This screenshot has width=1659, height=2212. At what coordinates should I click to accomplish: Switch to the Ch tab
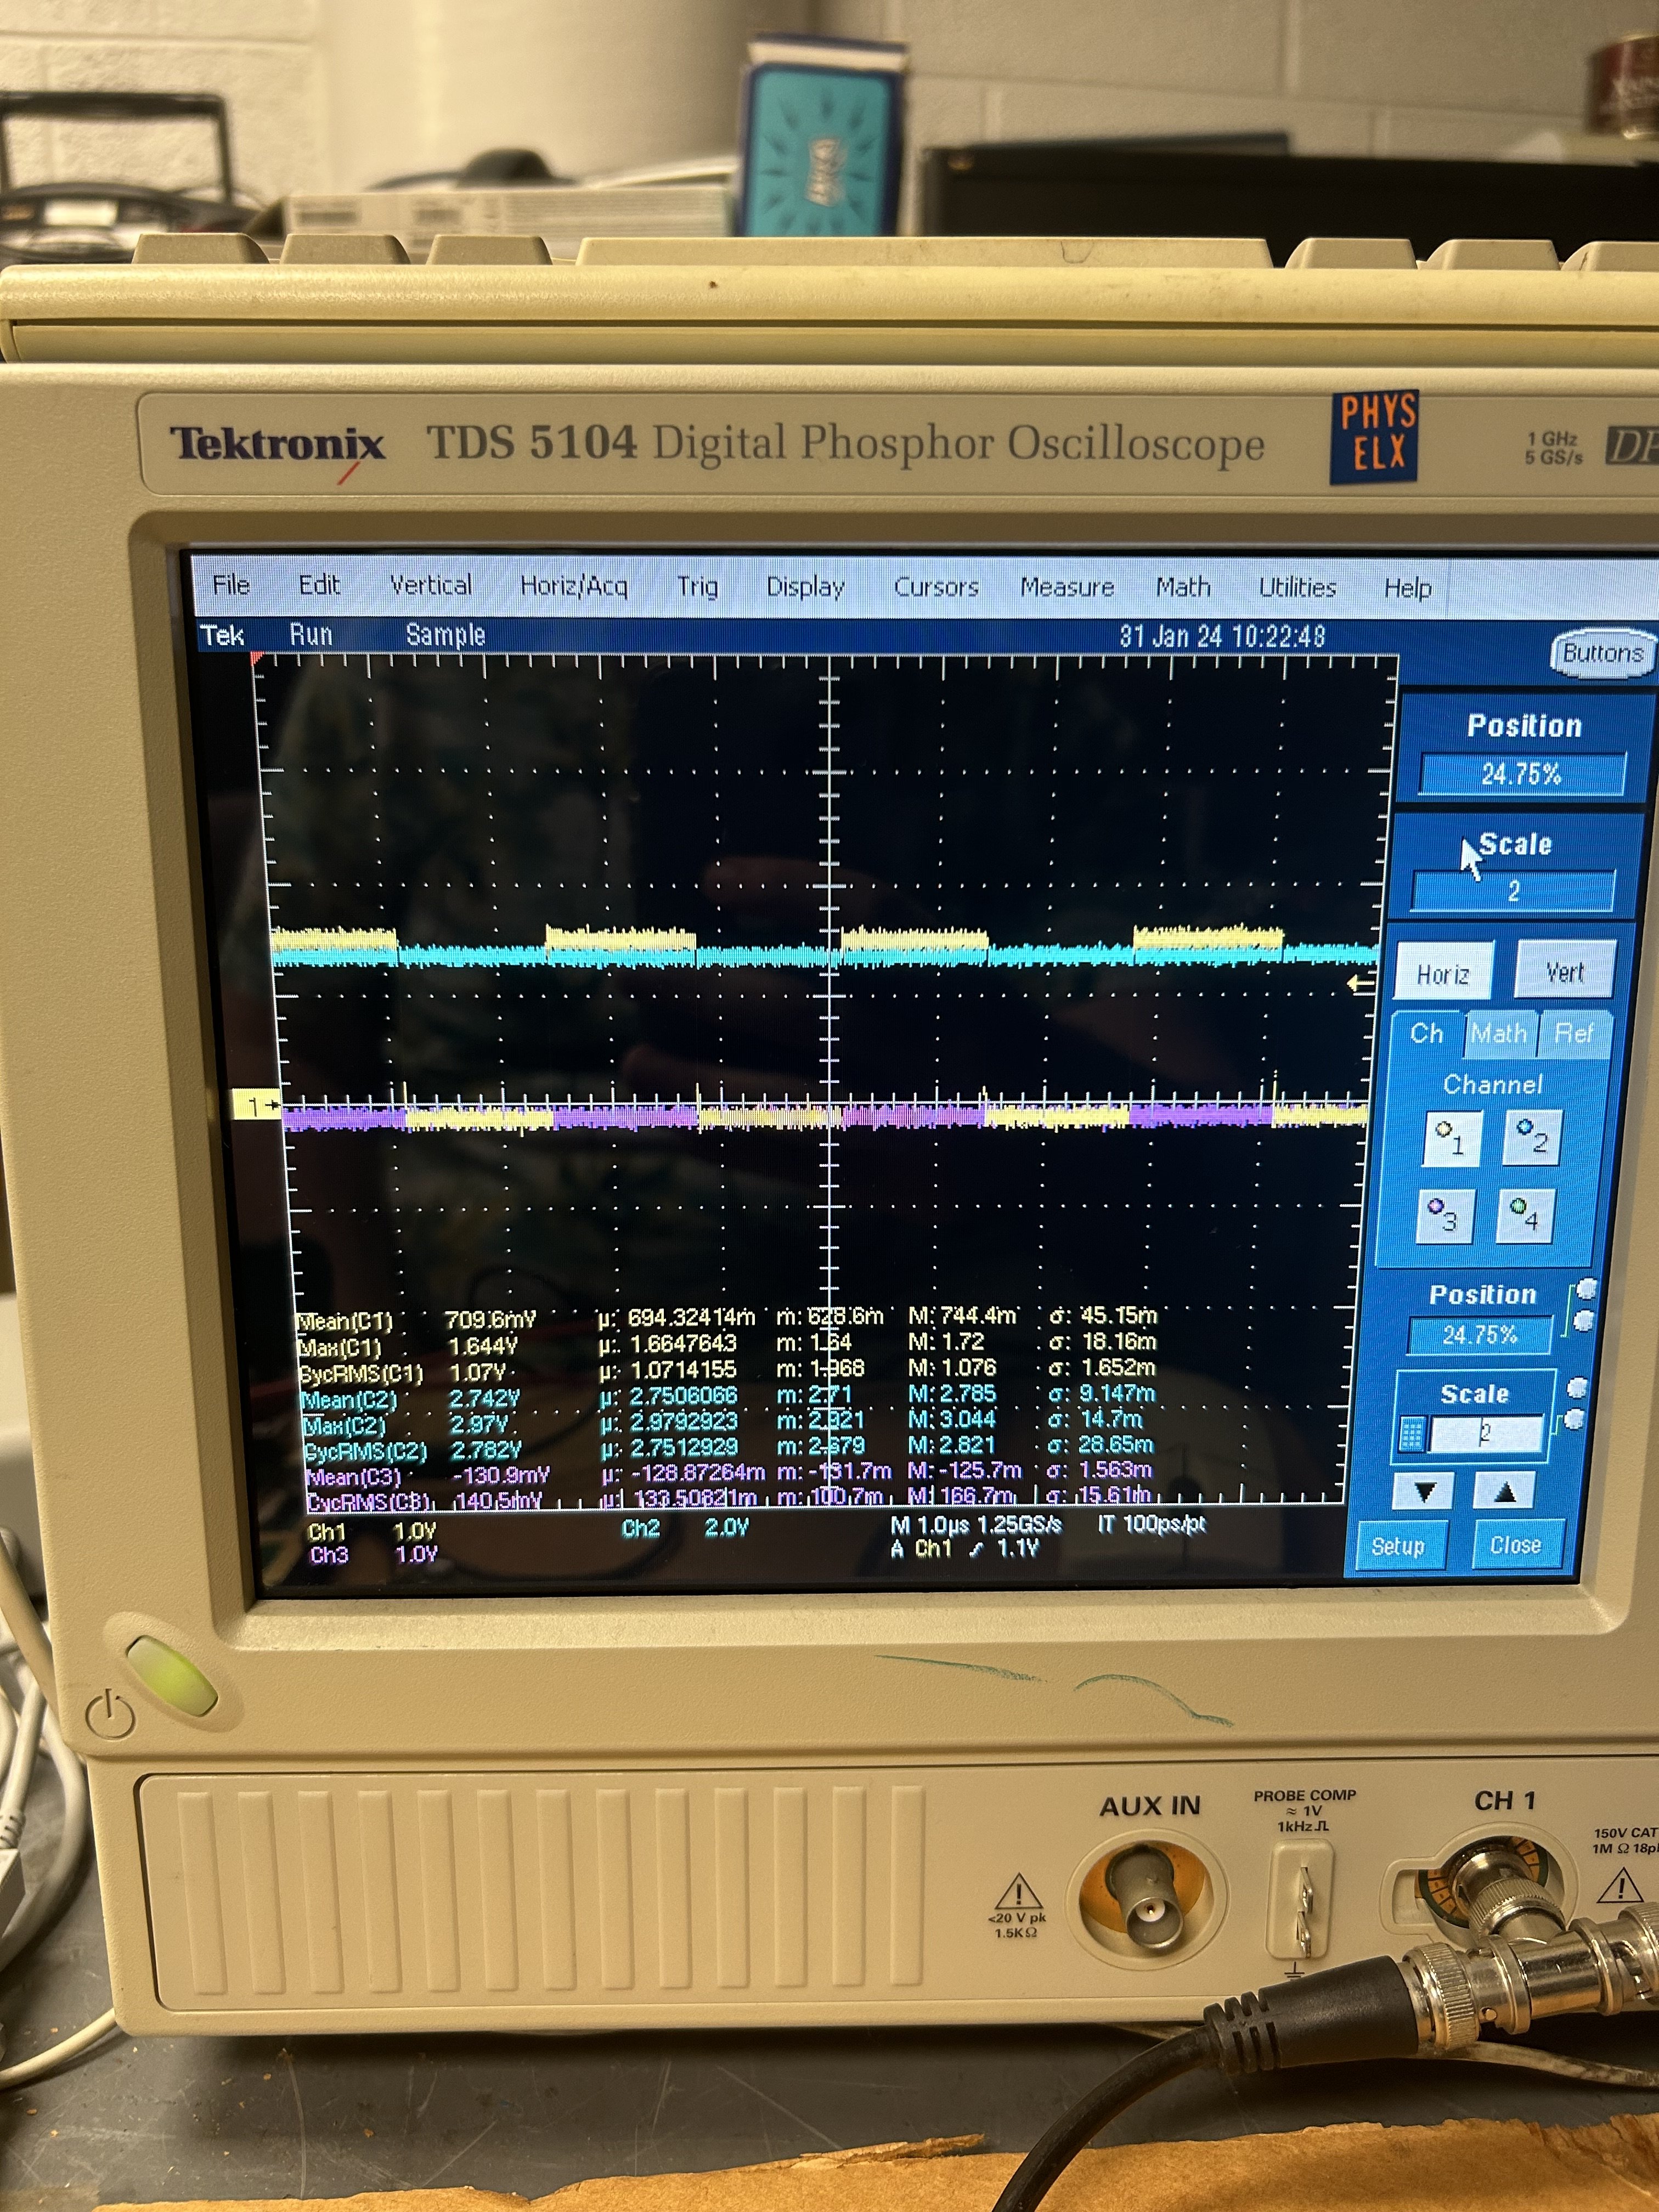(x=1427, y=1034)
